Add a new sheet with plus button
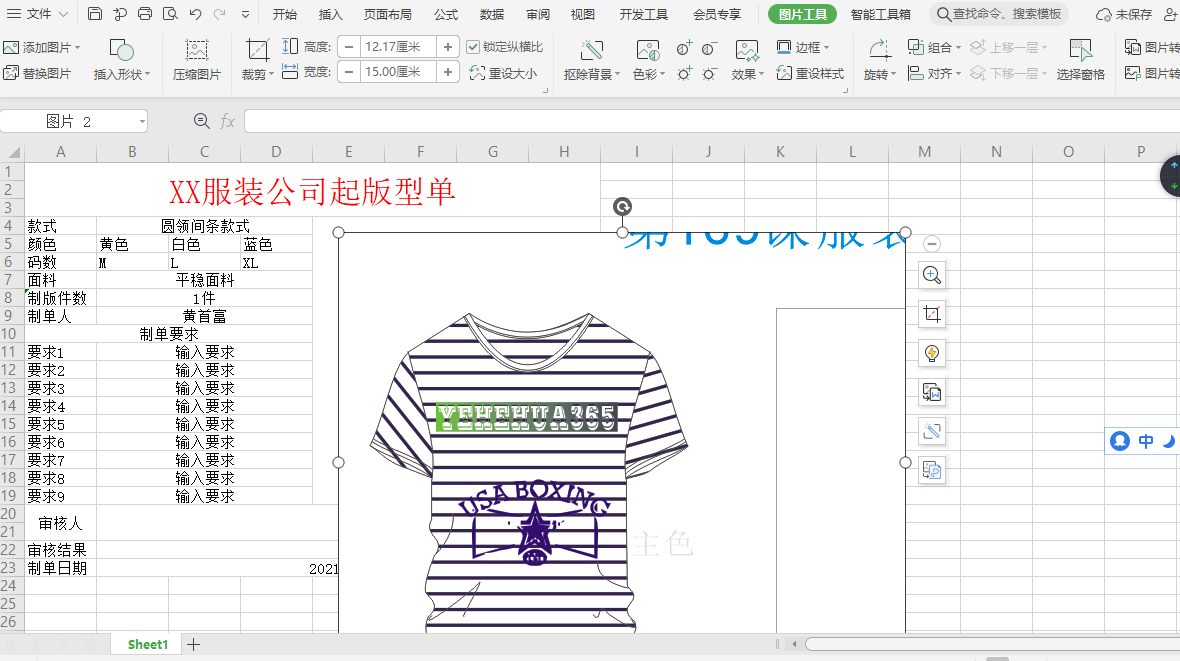The image size is (1180, 661). point(193,644)
